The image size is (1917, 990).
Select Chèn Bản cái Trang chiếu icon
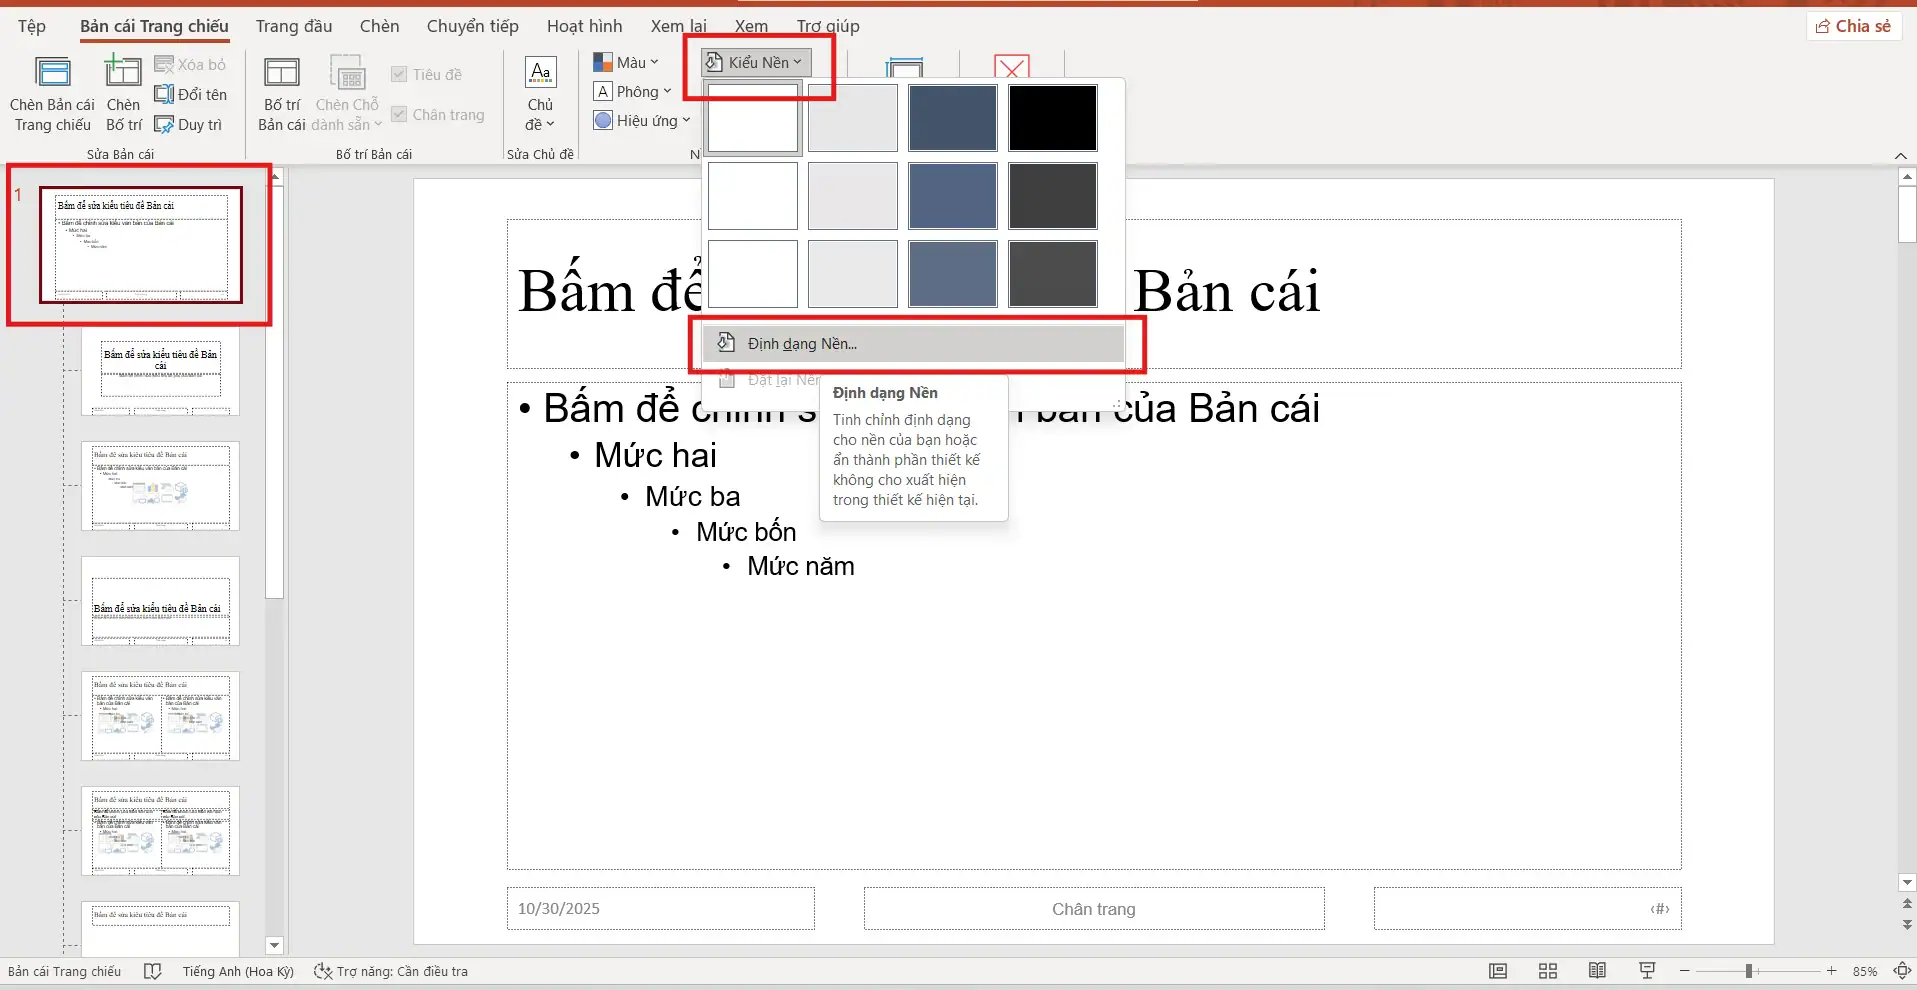pos(51,92)
